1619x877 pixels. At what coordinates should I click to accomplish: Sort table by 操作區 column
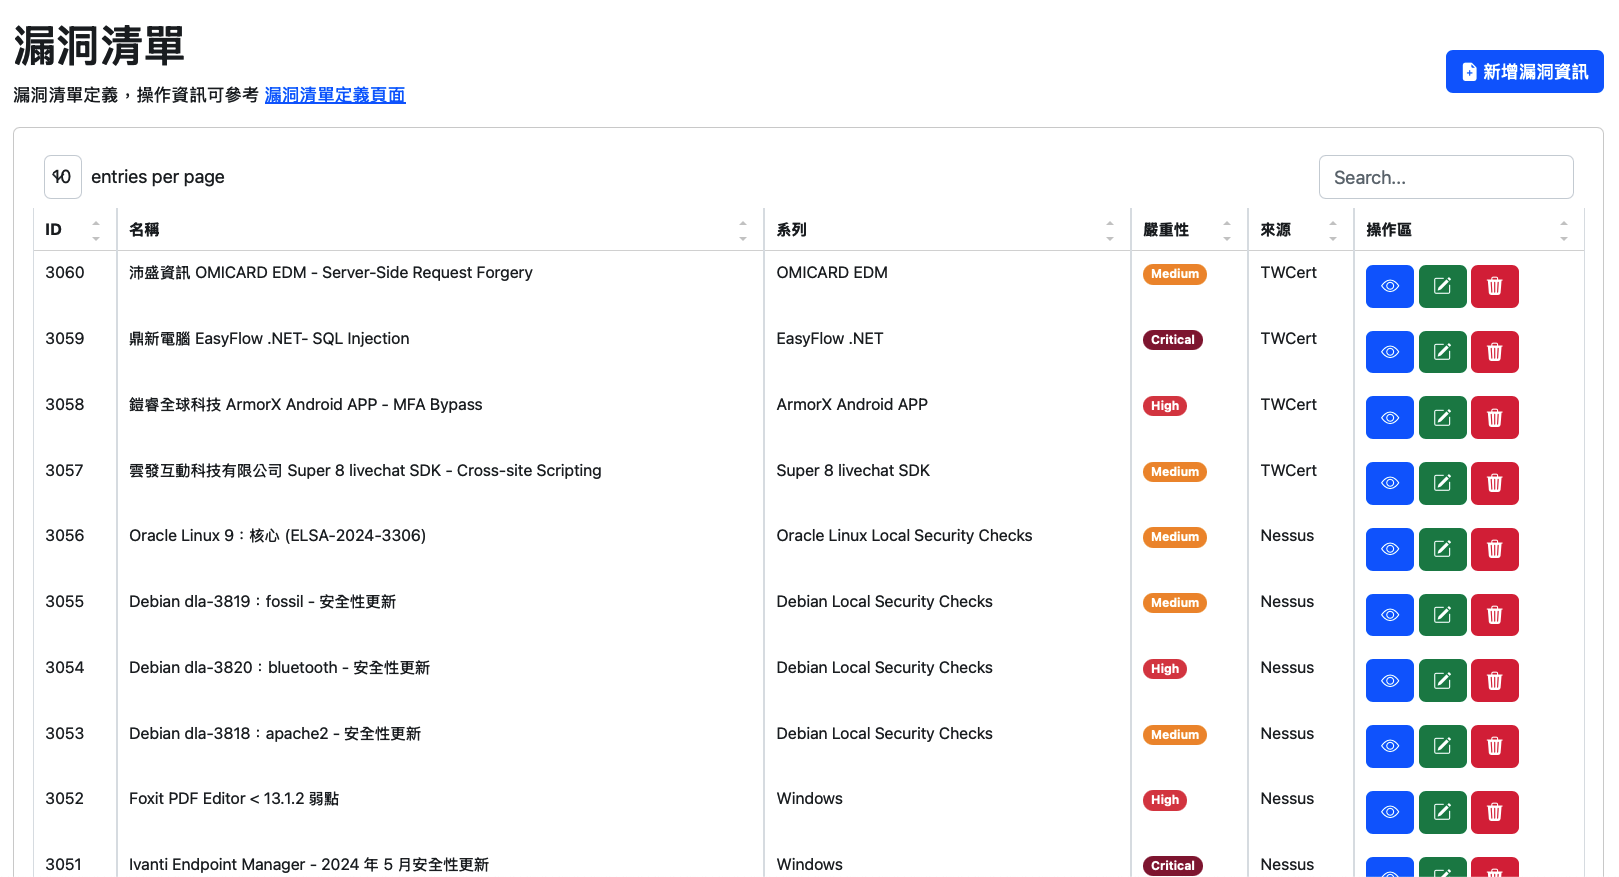[1469, 230]
